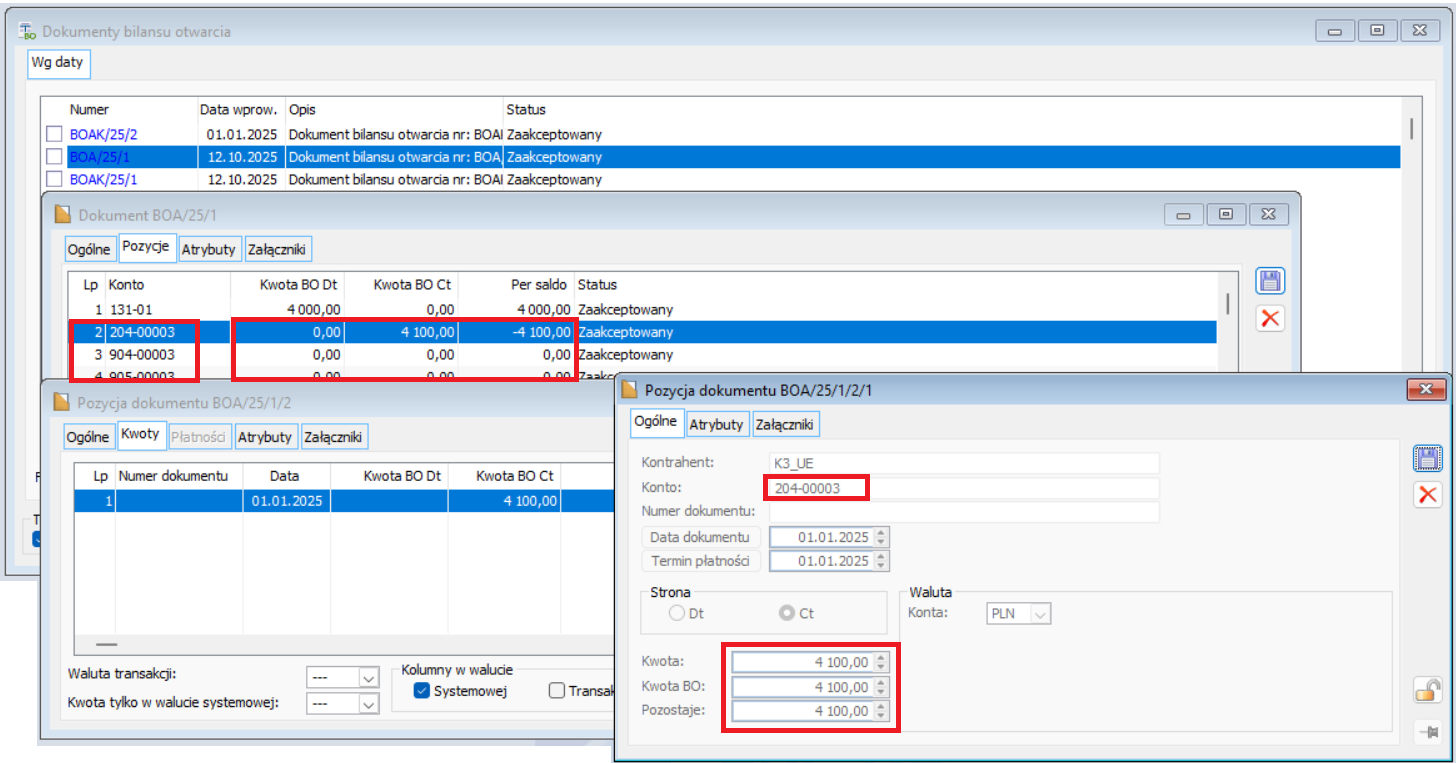Save changes in Dokument BOA/25/1 window

point(1270,282)
